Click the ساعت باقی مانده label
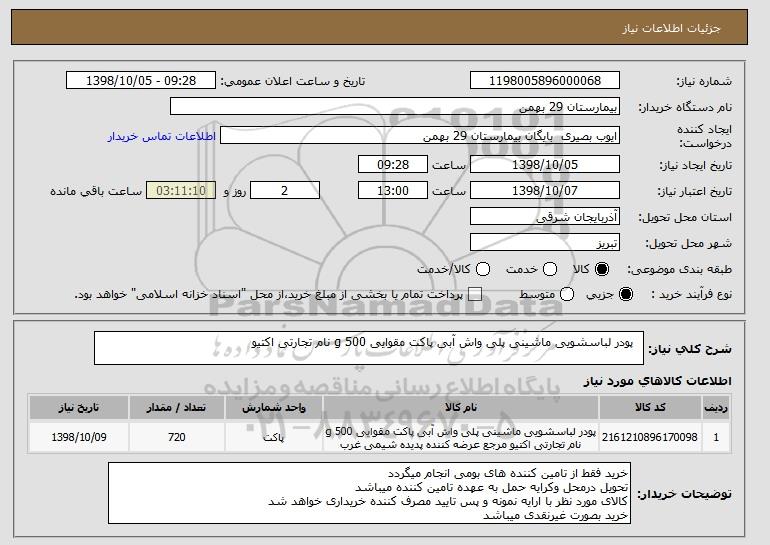This screenshot has width=770, height=545. click(96, 191)
